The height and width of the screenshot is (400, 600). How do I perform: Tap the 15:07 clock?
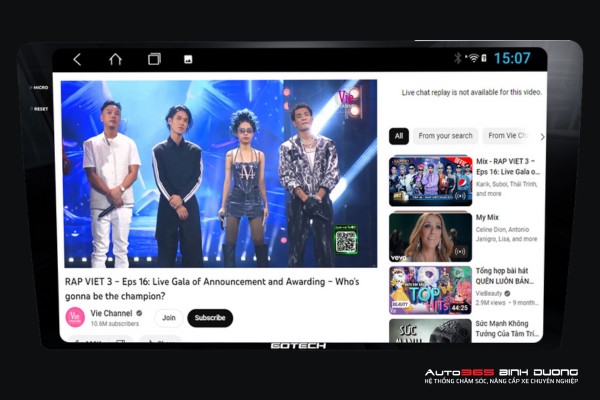[512, 58]
